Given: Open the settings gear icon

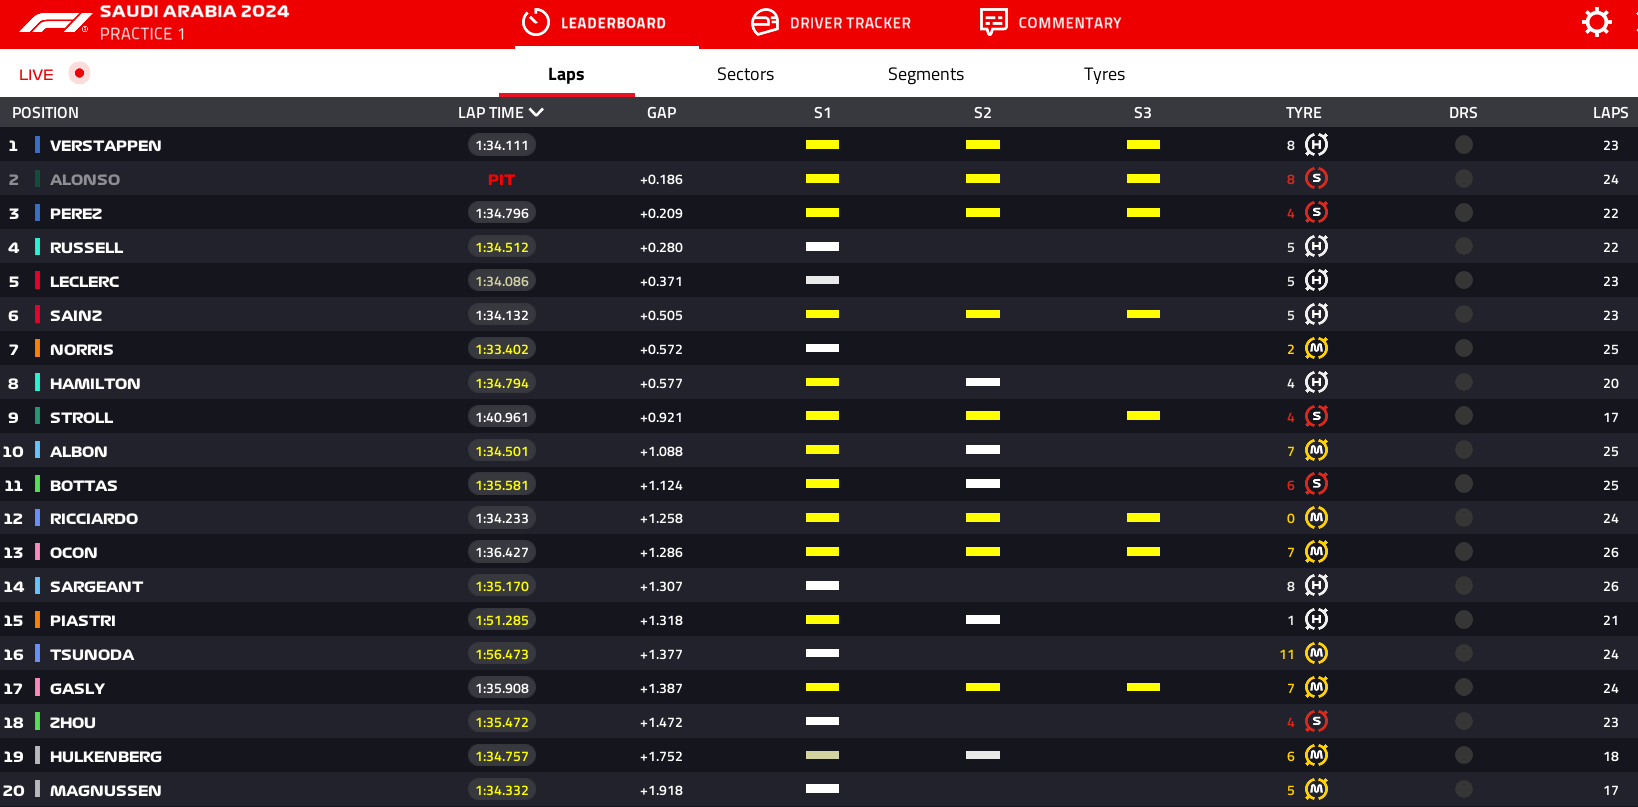Looking at the screenshot, I should click(1596, 22).
